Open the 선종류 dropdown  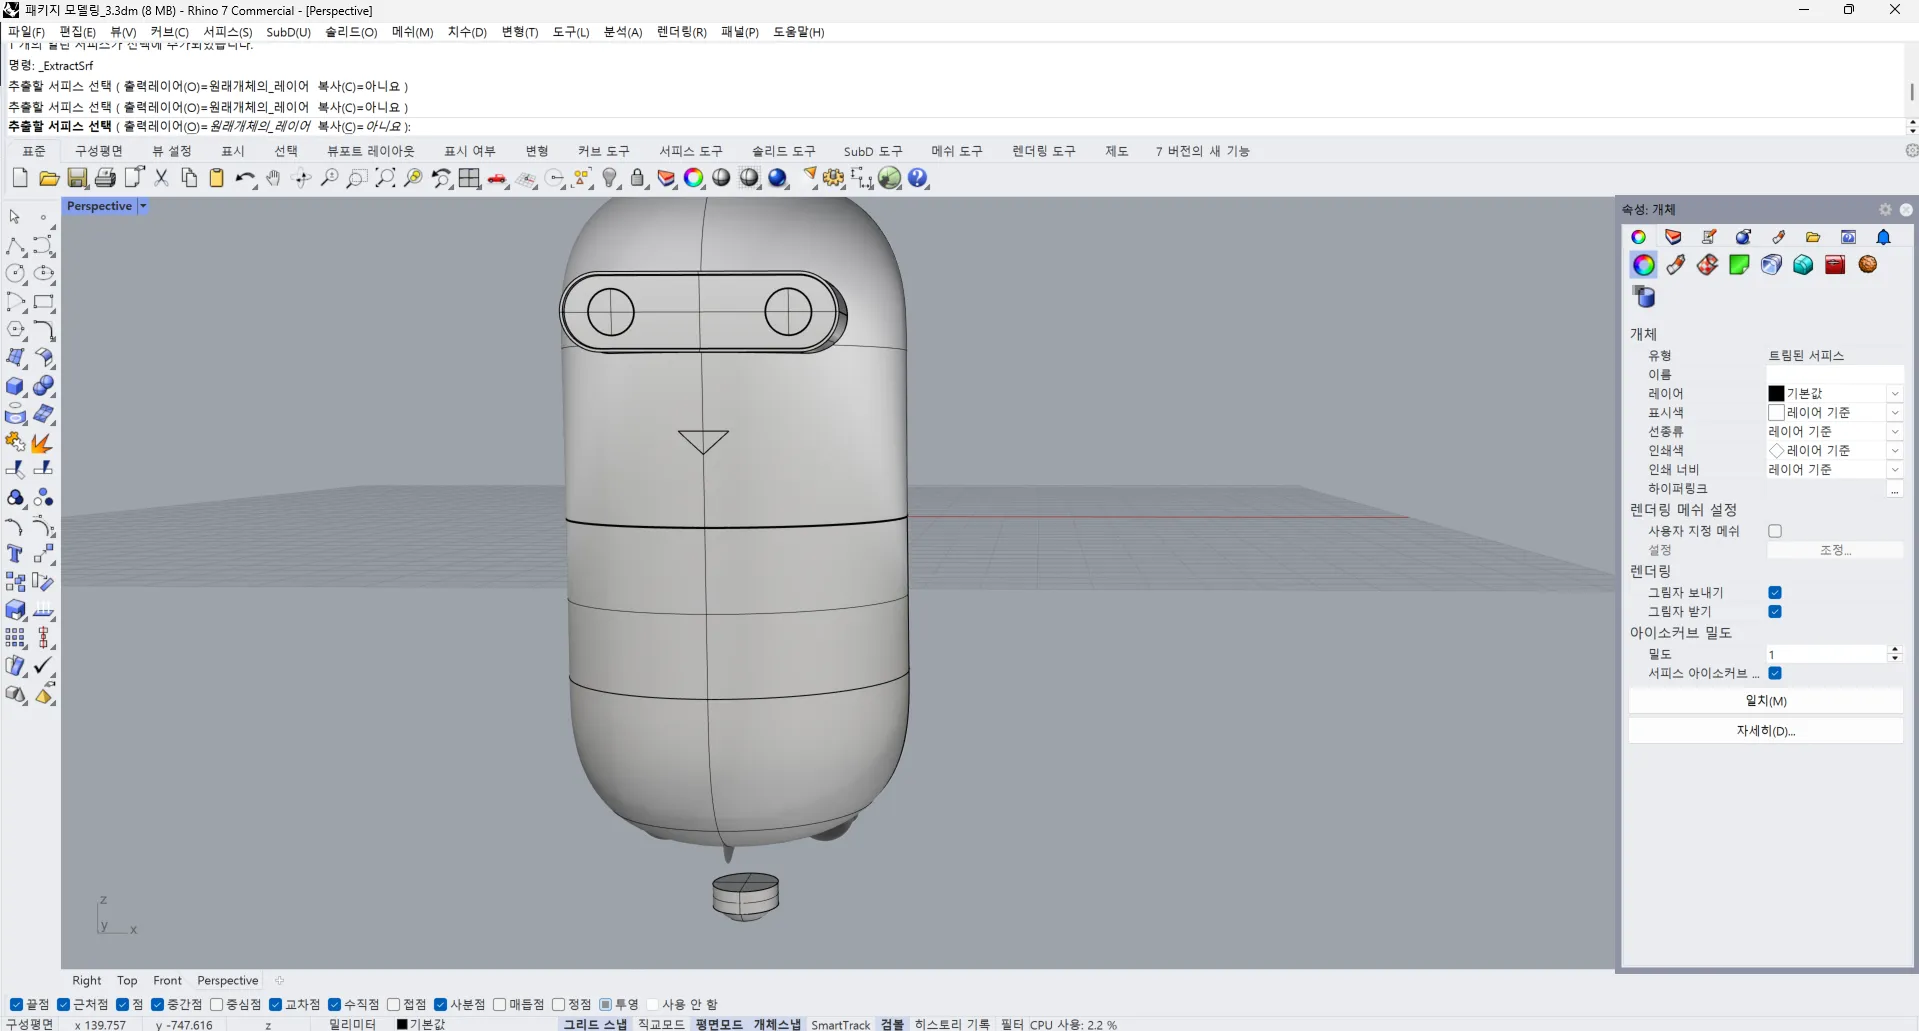(x=1894, y=431)
